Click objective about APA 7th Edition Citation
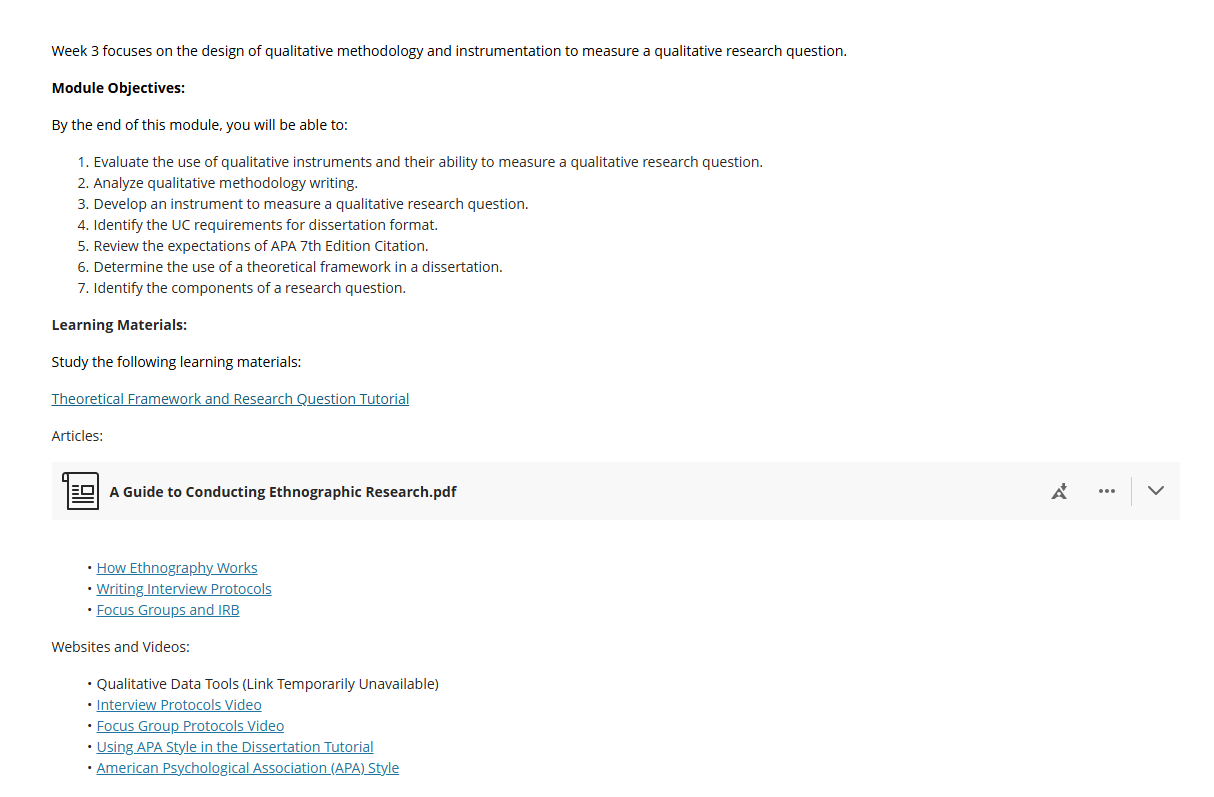 coord(260,245)
